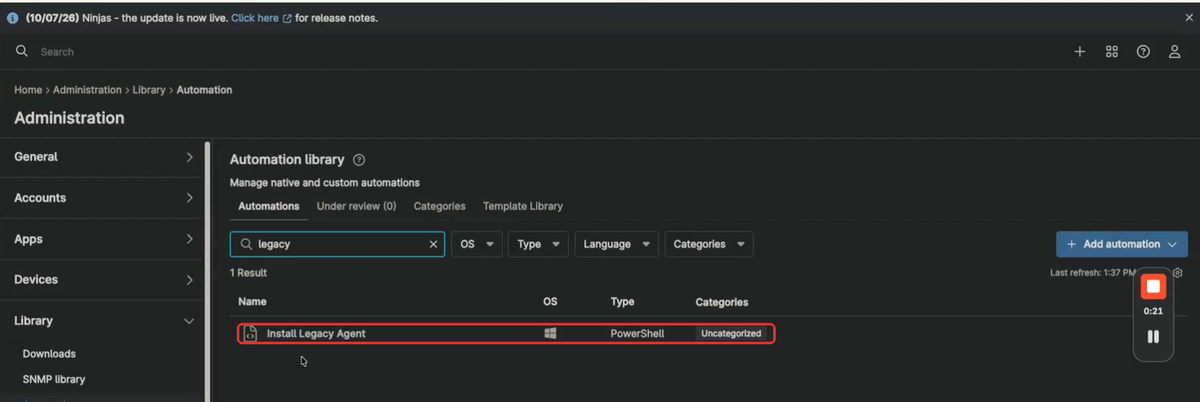Image resolution: width=1200 pixels, height=402 pixels.
Task: Open Downloads under Library
Action: [49, 354]
